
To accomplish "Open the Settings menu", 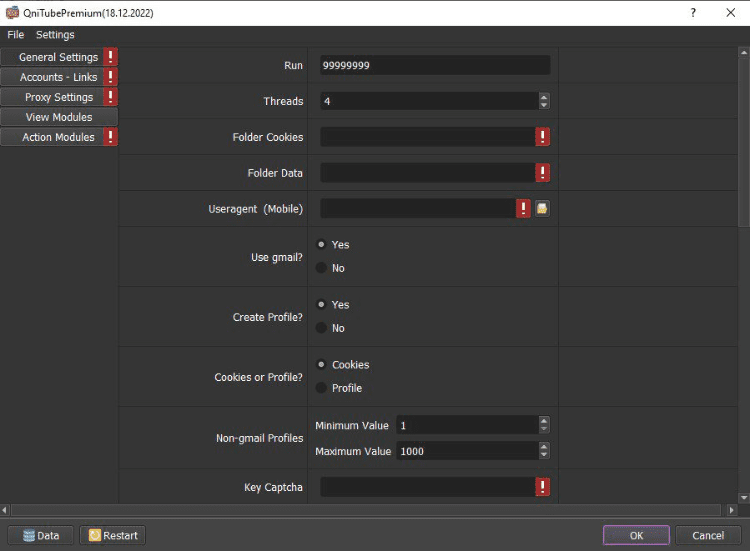I will [55, 35].
